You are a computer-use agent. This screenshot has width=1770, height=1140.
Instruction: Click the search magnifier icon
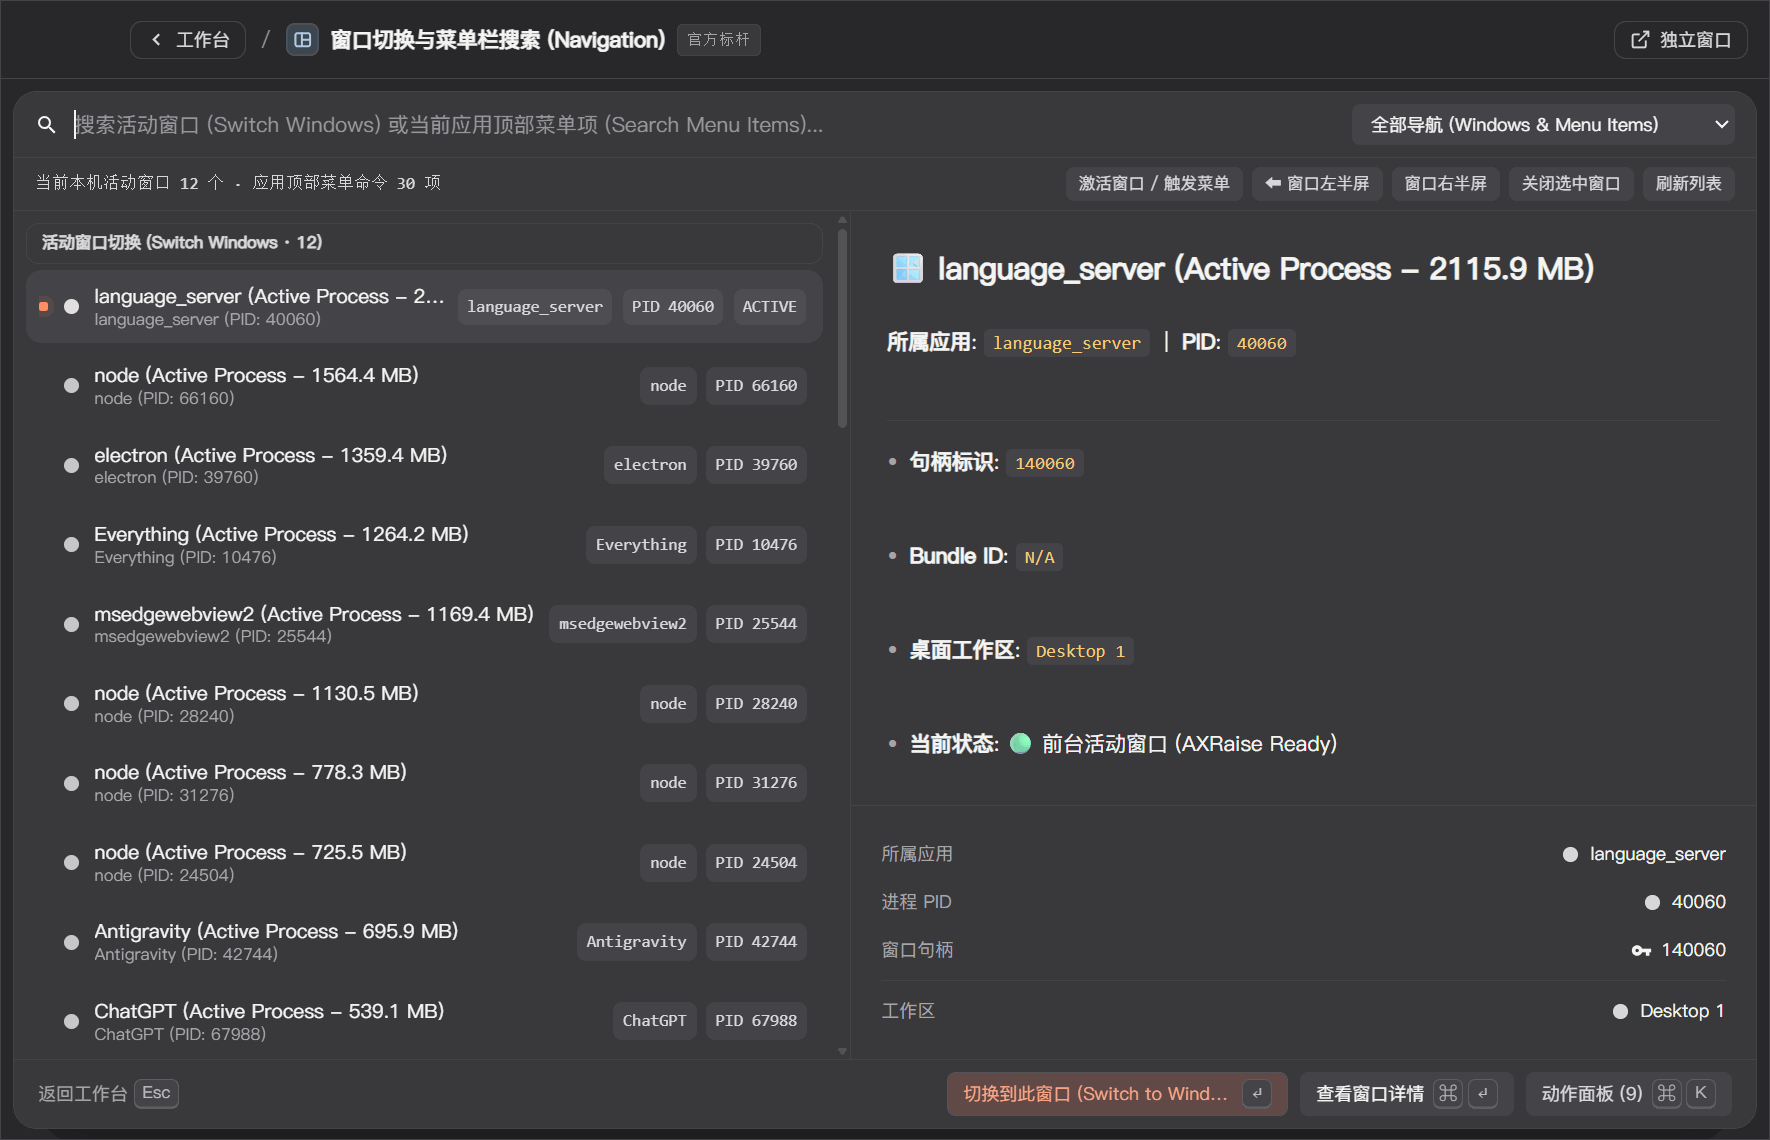(x=46, y=125)
